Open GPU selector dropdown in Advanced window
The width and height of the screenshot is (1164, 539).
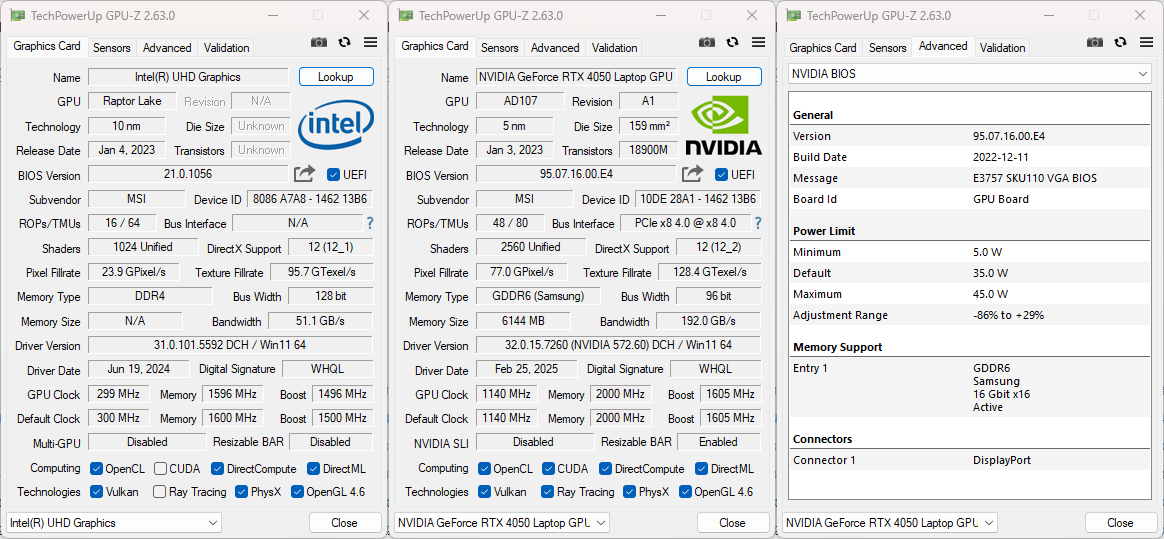[x=890, y=523]
